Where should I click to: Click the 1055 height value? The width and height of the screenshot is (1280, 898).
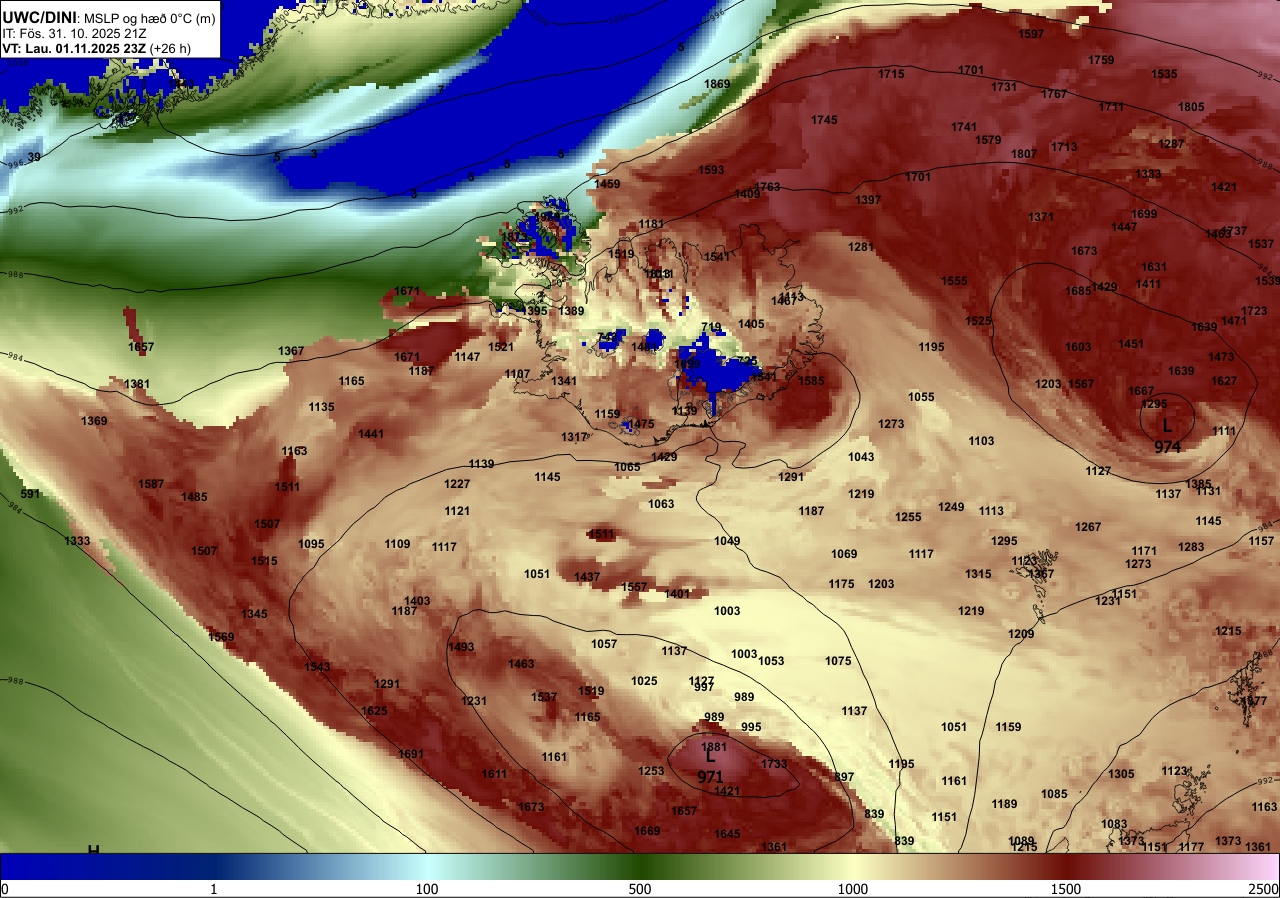(x=921, y=397)
